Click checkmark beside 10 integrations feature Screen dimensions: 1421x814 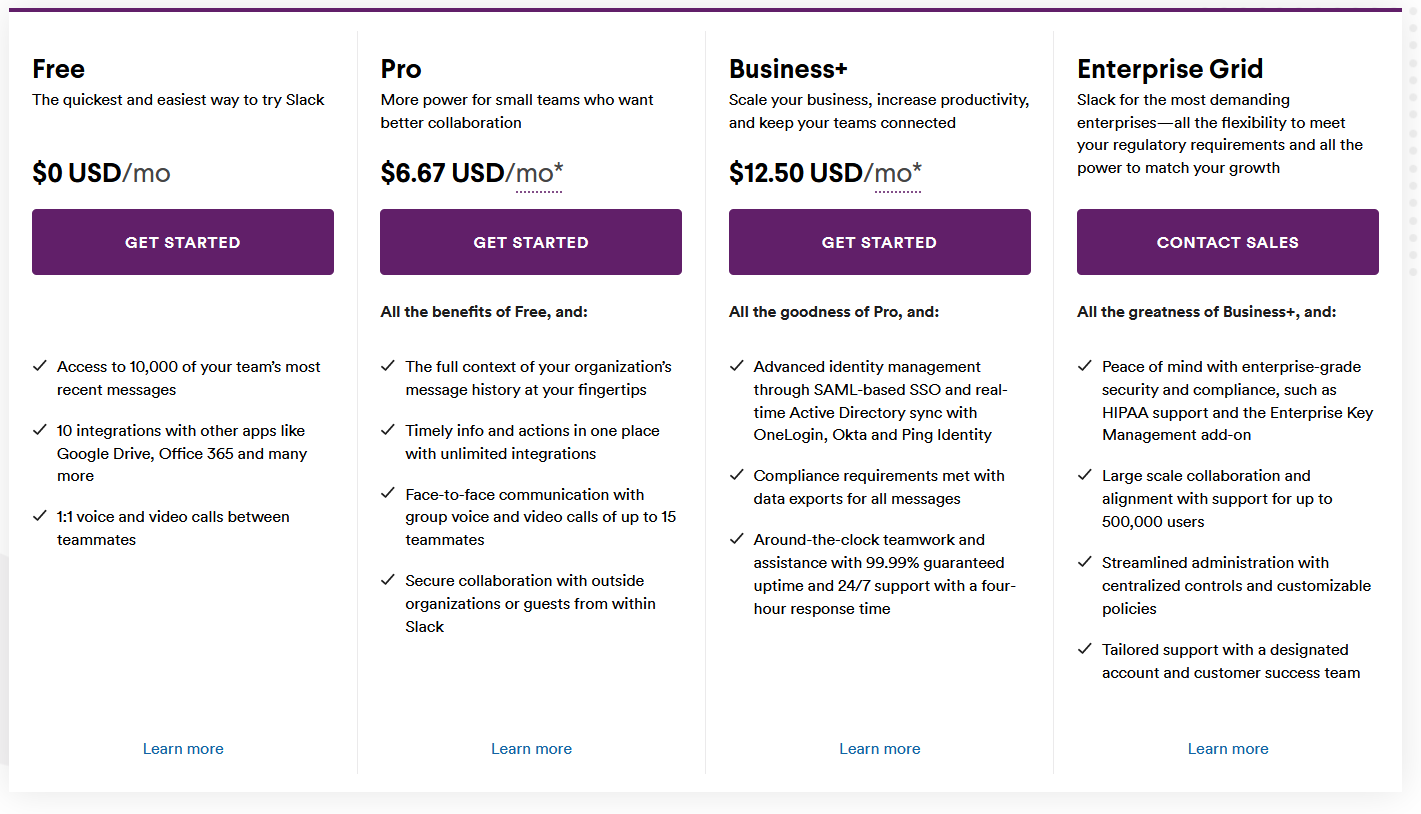pyautogui.click(x=40, y=430)
